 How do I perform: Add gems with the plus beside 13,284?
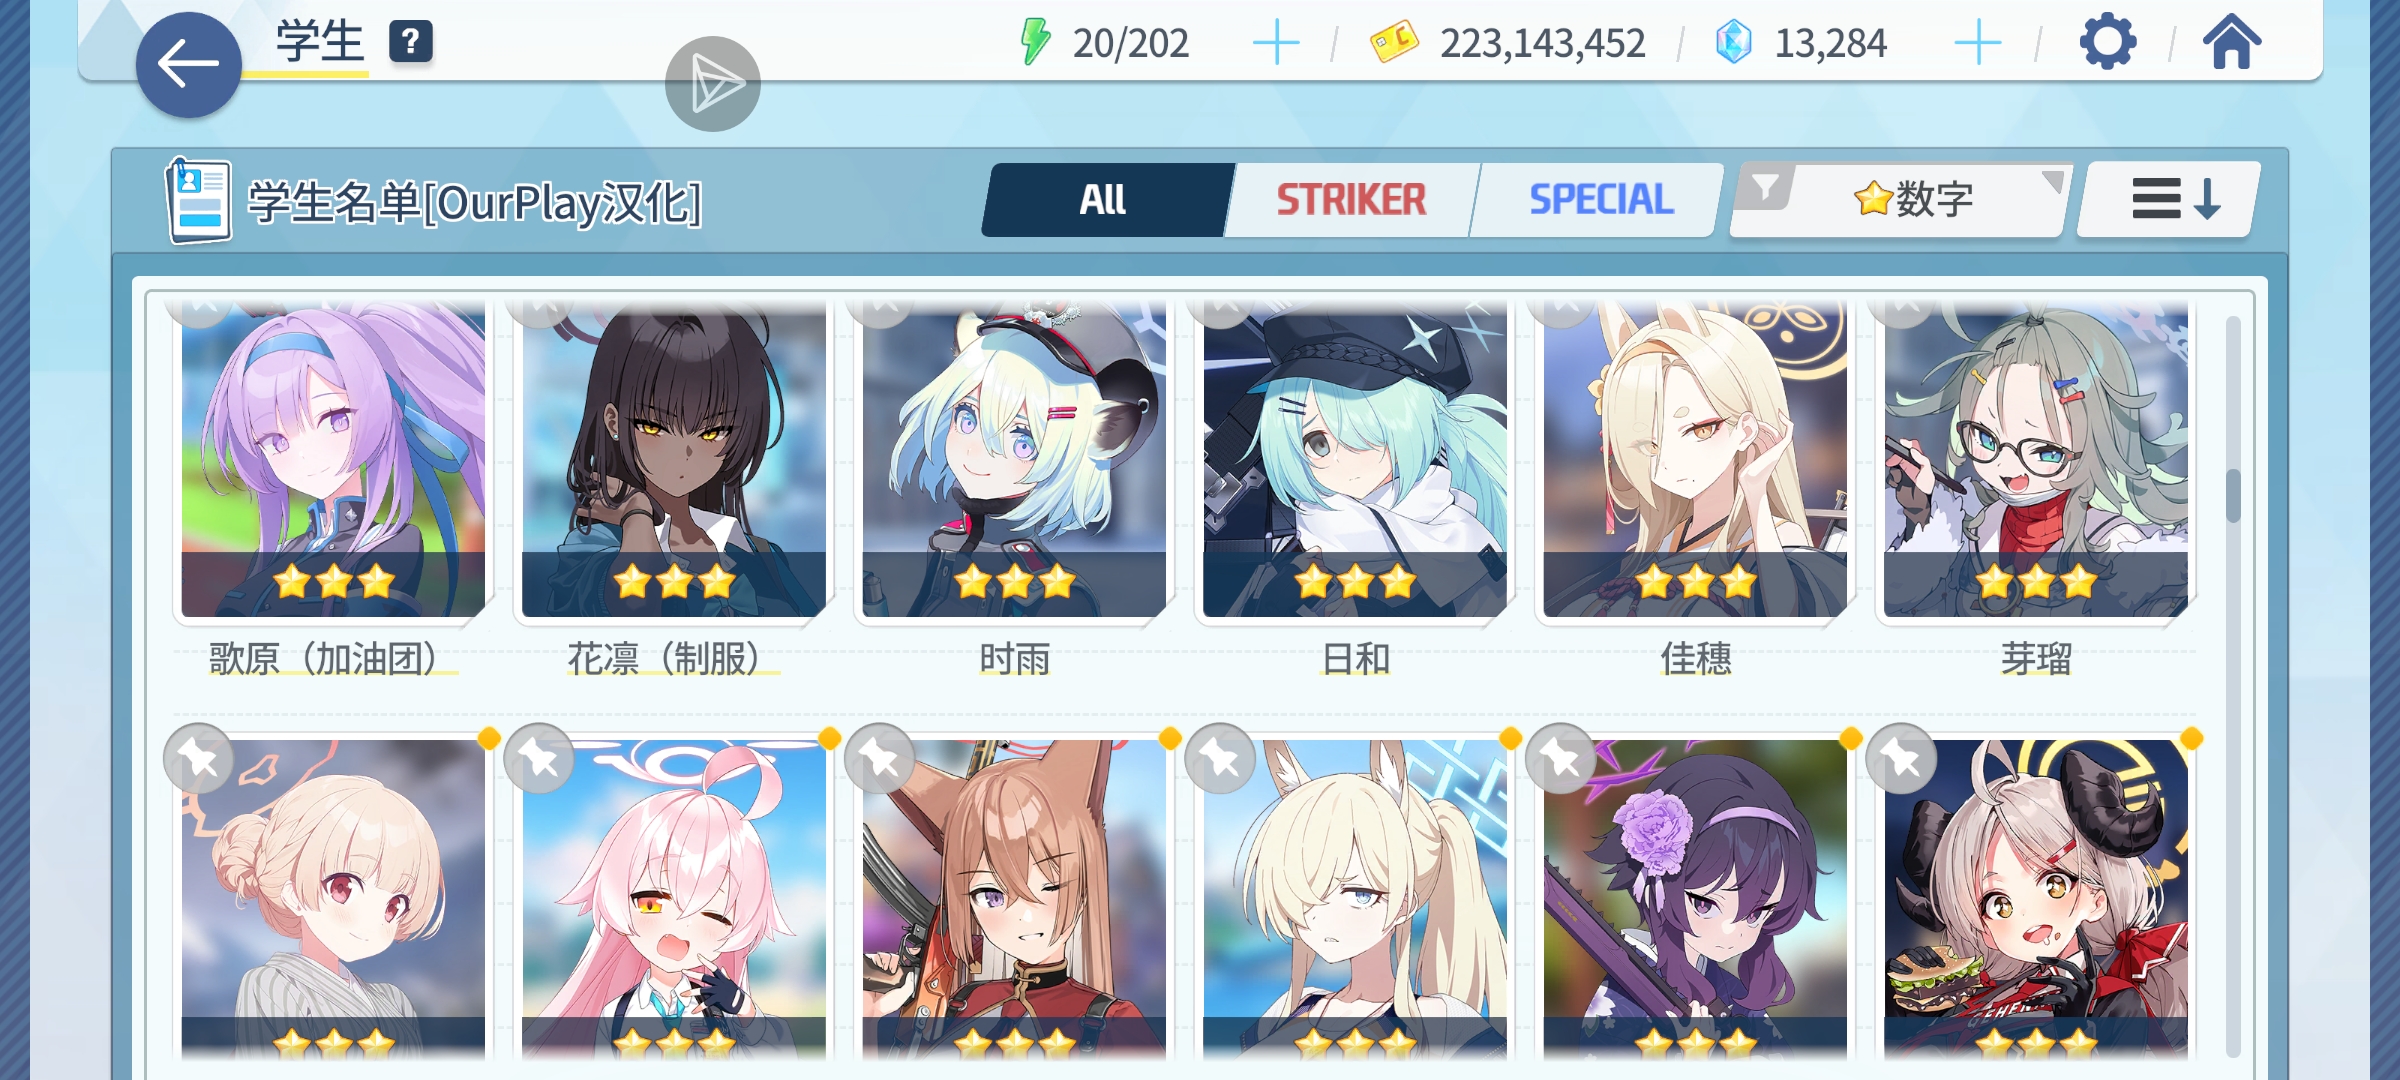tap(1977, 43)
